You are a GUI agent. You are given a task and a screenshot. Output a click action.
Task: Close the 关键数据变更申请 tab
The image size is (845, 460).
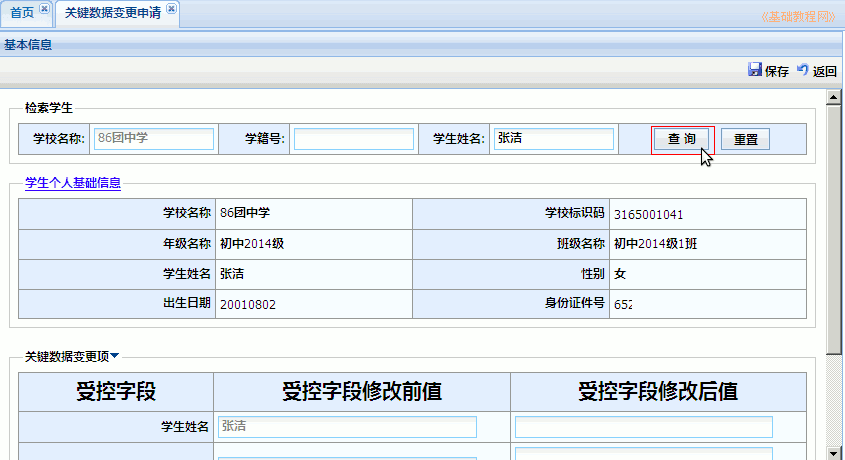(x=171, y=8)
